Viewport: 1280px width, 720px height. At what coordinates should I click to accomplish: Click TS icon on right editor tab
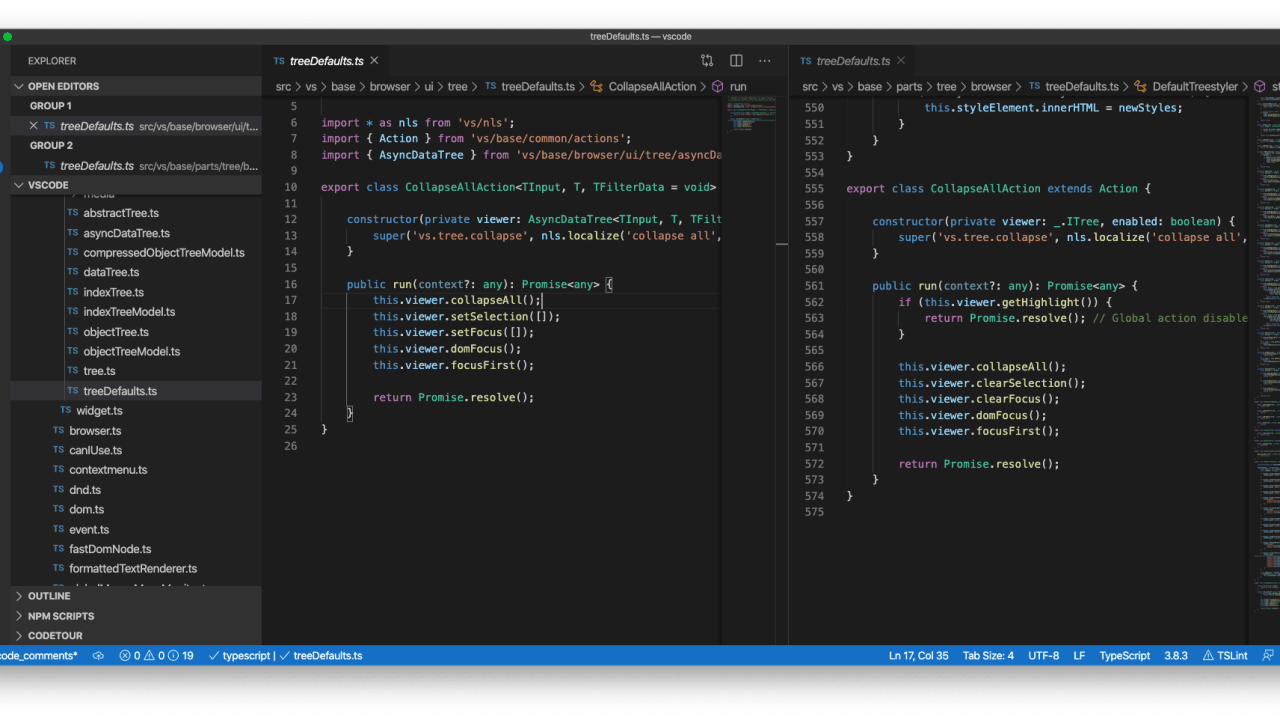coord(806,61)
